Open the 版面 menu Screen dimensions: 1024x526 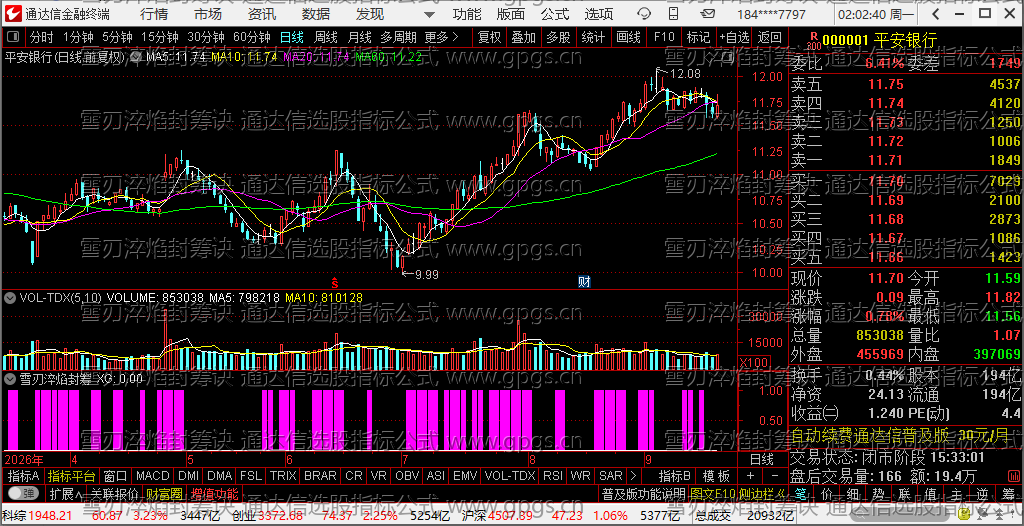[510, 14]
